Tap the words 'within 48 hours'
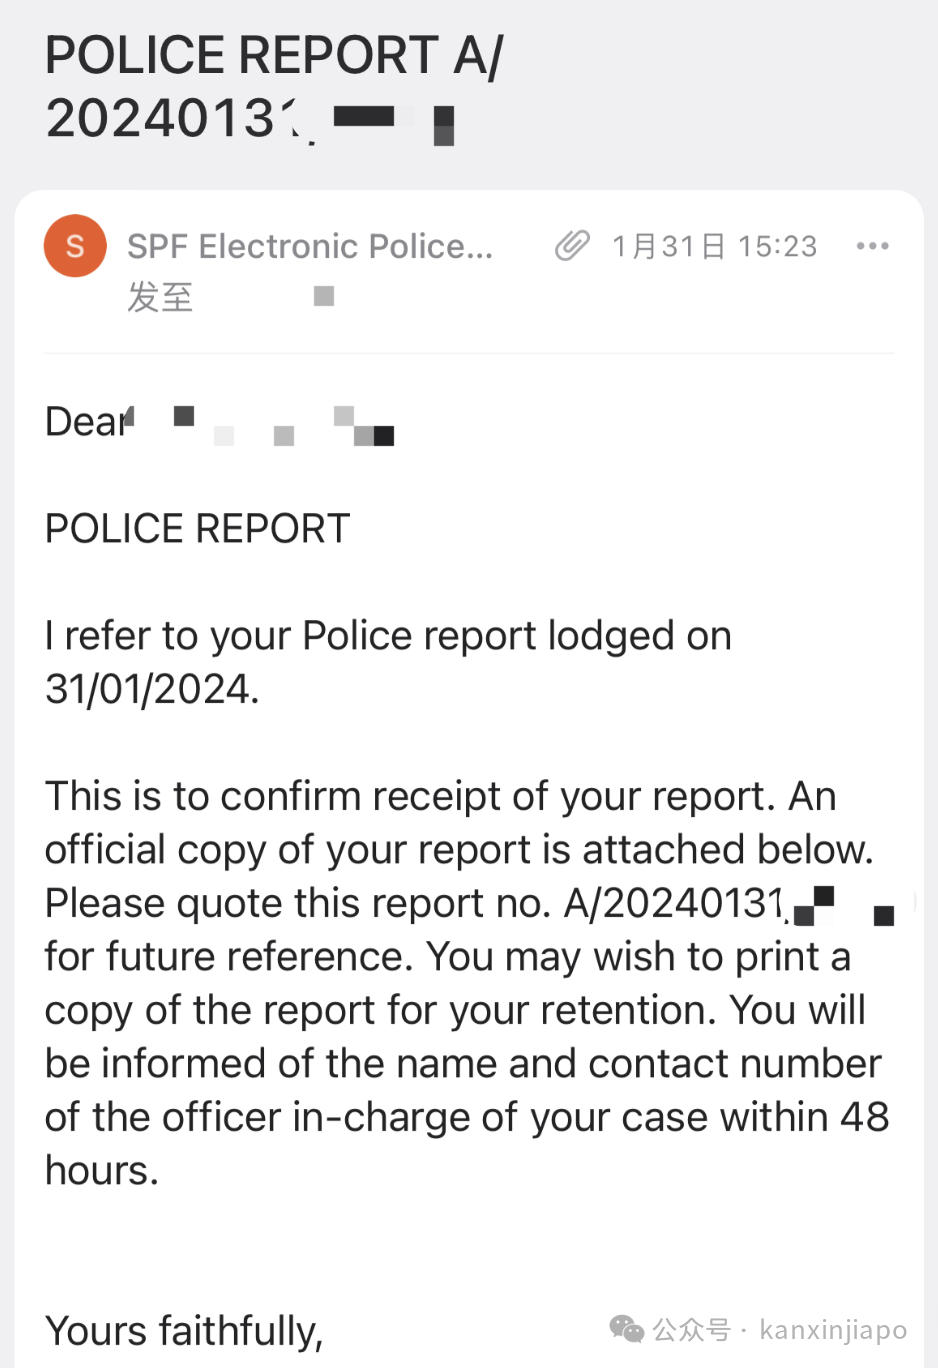 point(467,1144)
